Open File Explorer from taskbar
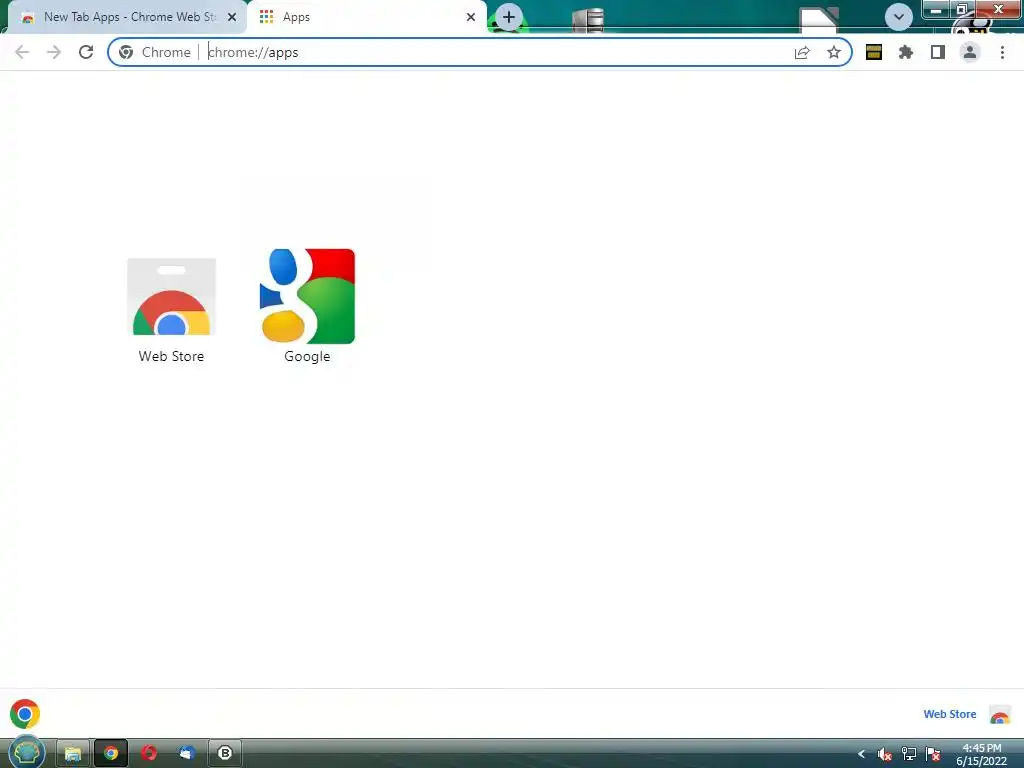Viewport: 1024px width, 768px height. (x=72, y=753)
